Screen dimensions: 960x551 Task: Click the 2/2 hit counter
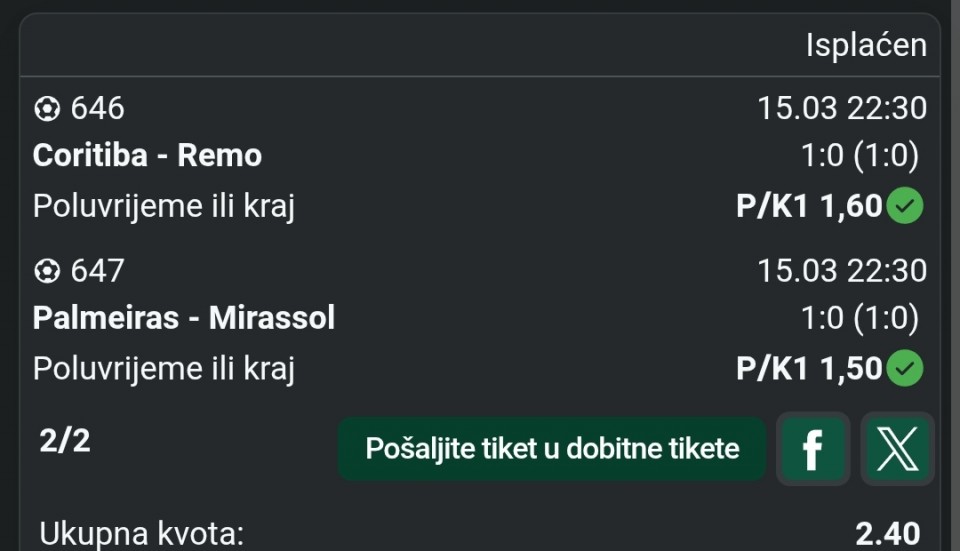pyautogui.click(x=65, y=441)
